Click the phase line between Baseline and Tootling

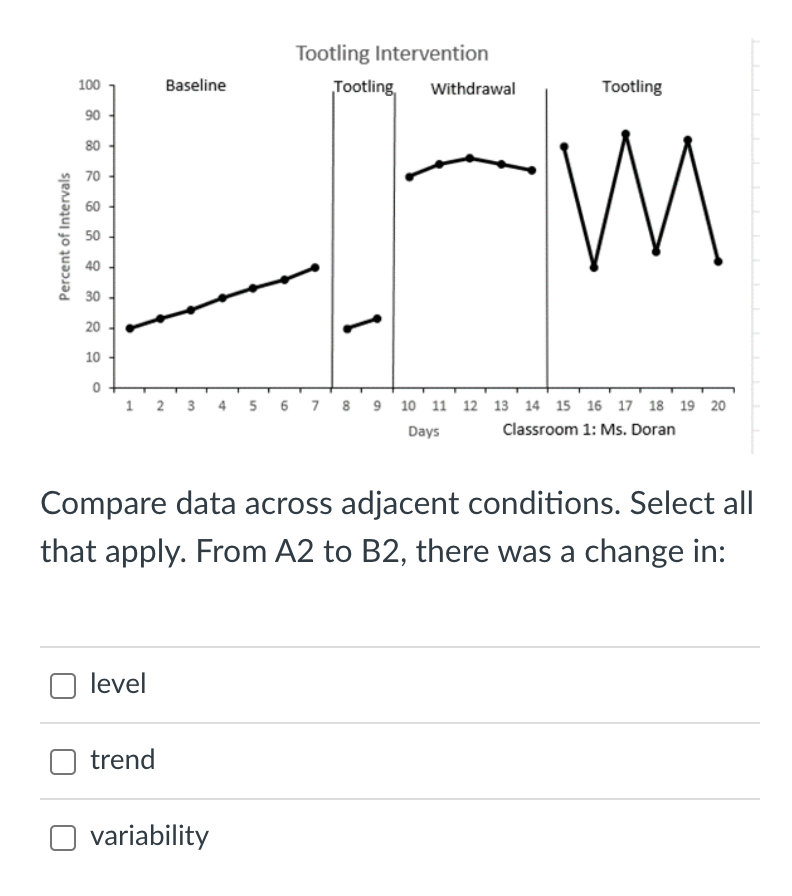pyautogui.click(x=334, y=240)
